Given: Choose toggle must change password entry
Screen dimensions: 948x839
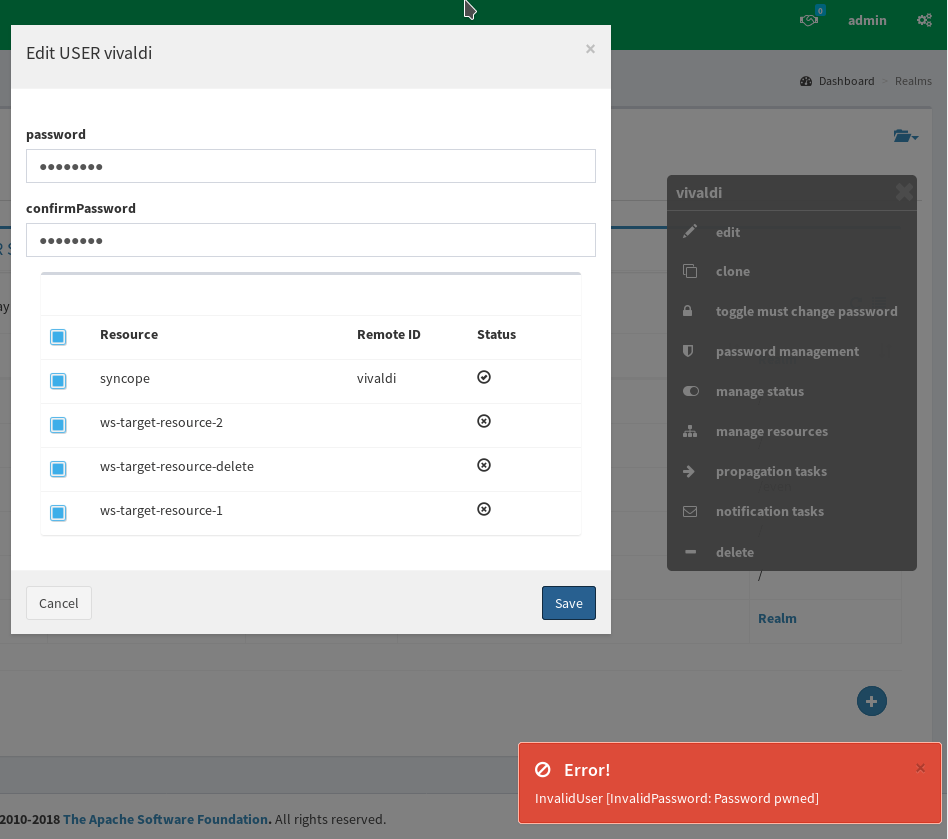Looking at the screenshot, I should 807,311.
